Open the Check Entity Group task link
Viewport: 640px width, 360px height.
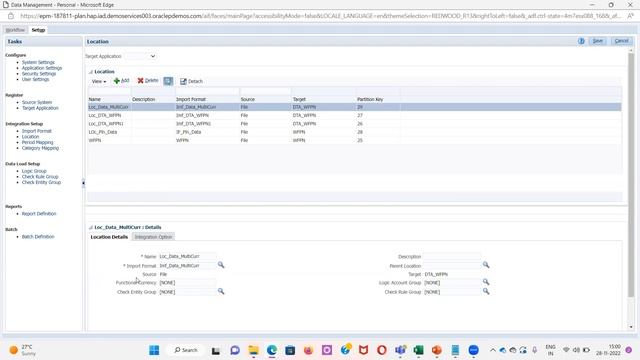pyautogui.click(x=41, y=182)
